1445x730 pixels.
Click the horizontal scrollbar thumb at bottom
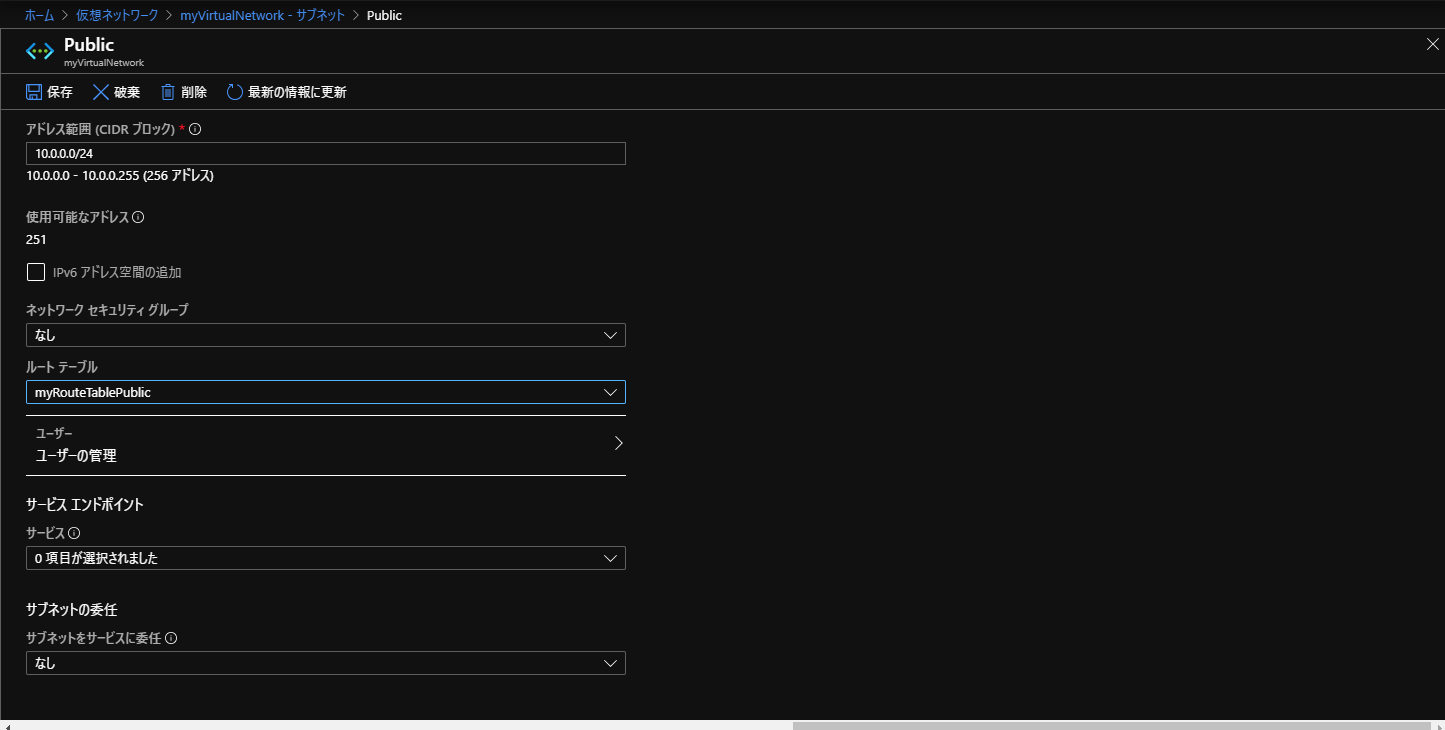[x=1112, y=726]
